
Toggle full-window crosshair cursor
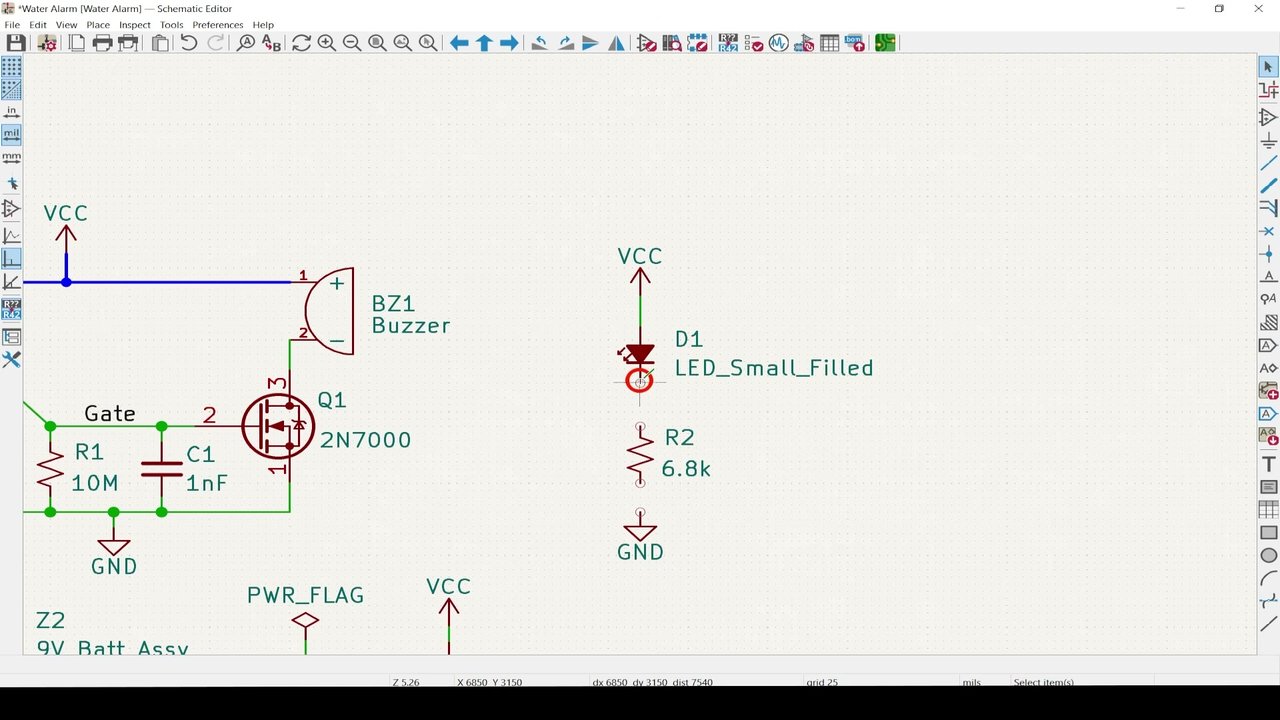tap(11, 184)
